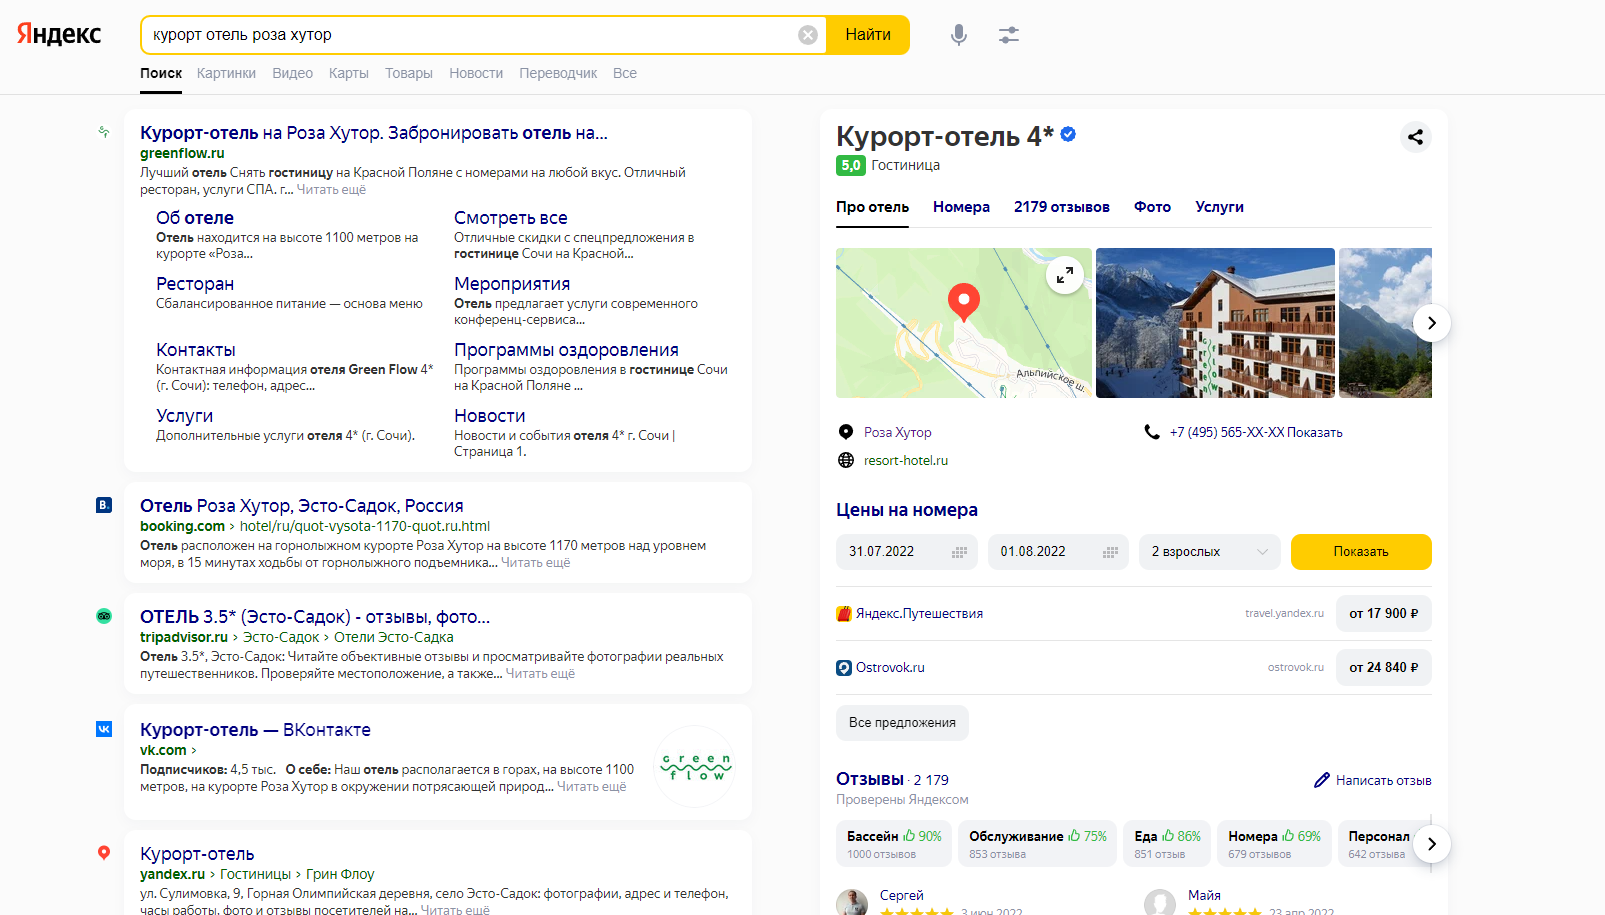Open the 2 взрослых guests dropdown
Viewport: 1605px width, 915px height.
[1210, 552]
